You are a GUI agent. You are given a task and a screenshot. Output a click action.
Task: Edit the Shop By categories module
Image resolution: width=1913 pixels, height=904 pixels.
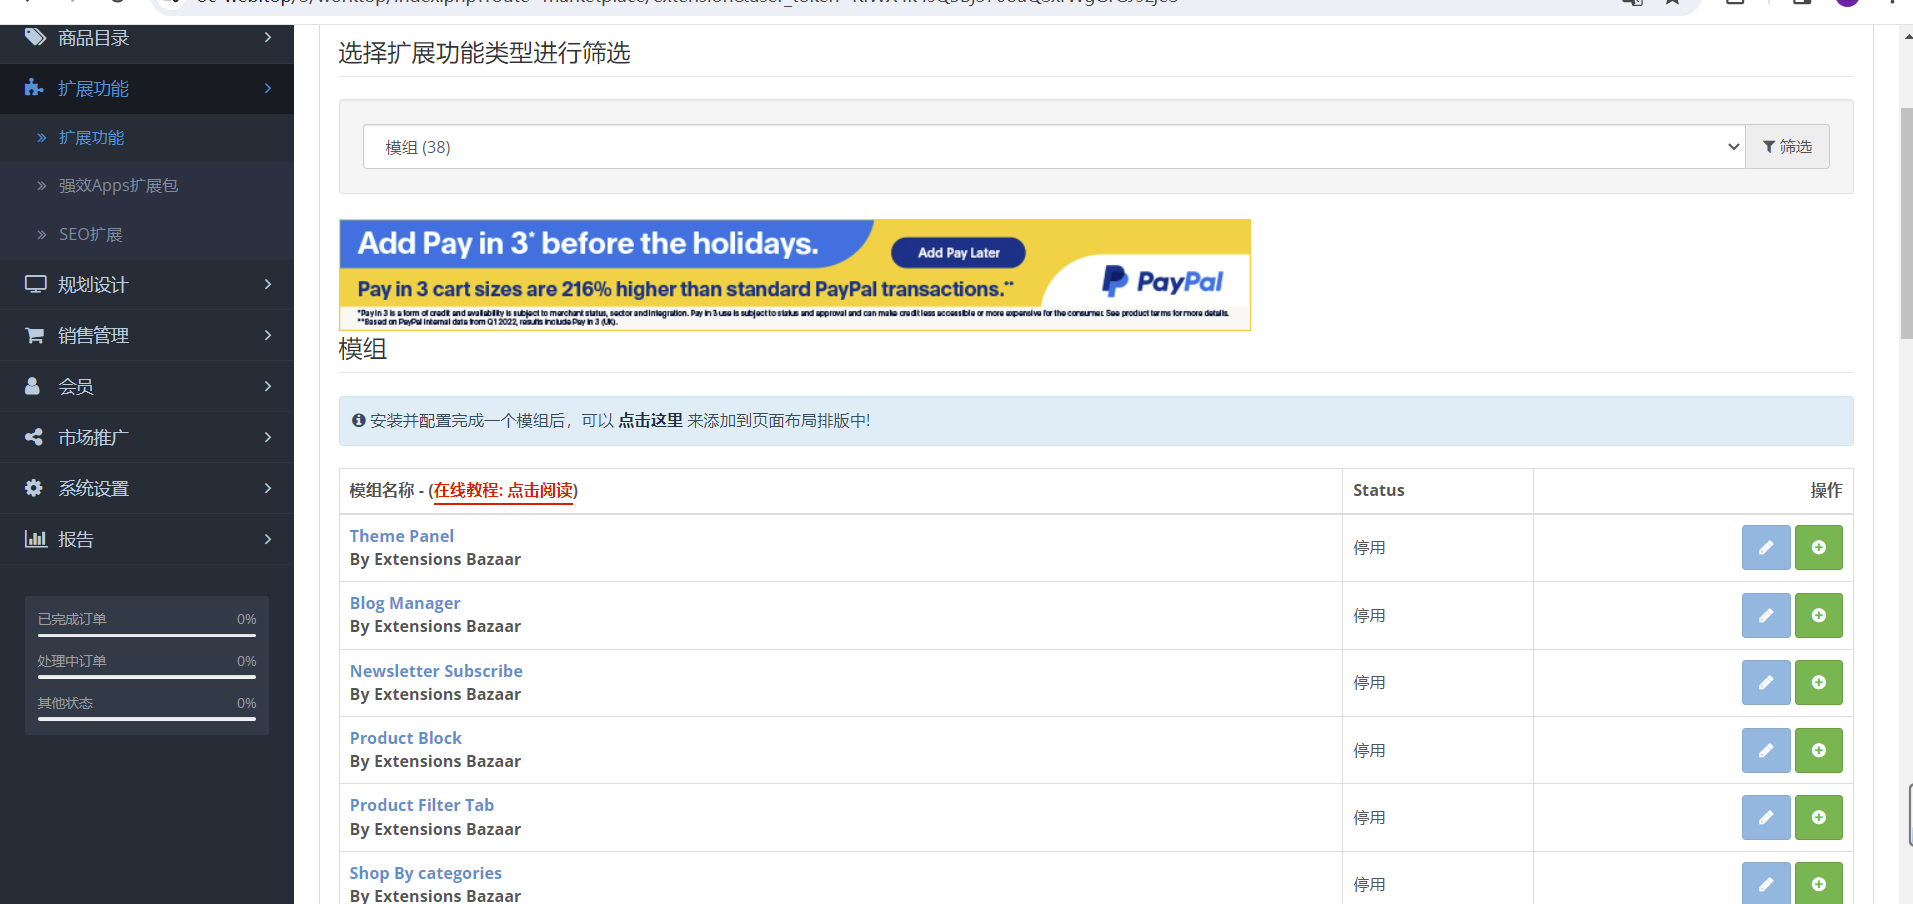pyautogui.click(x=1766, y=883)
